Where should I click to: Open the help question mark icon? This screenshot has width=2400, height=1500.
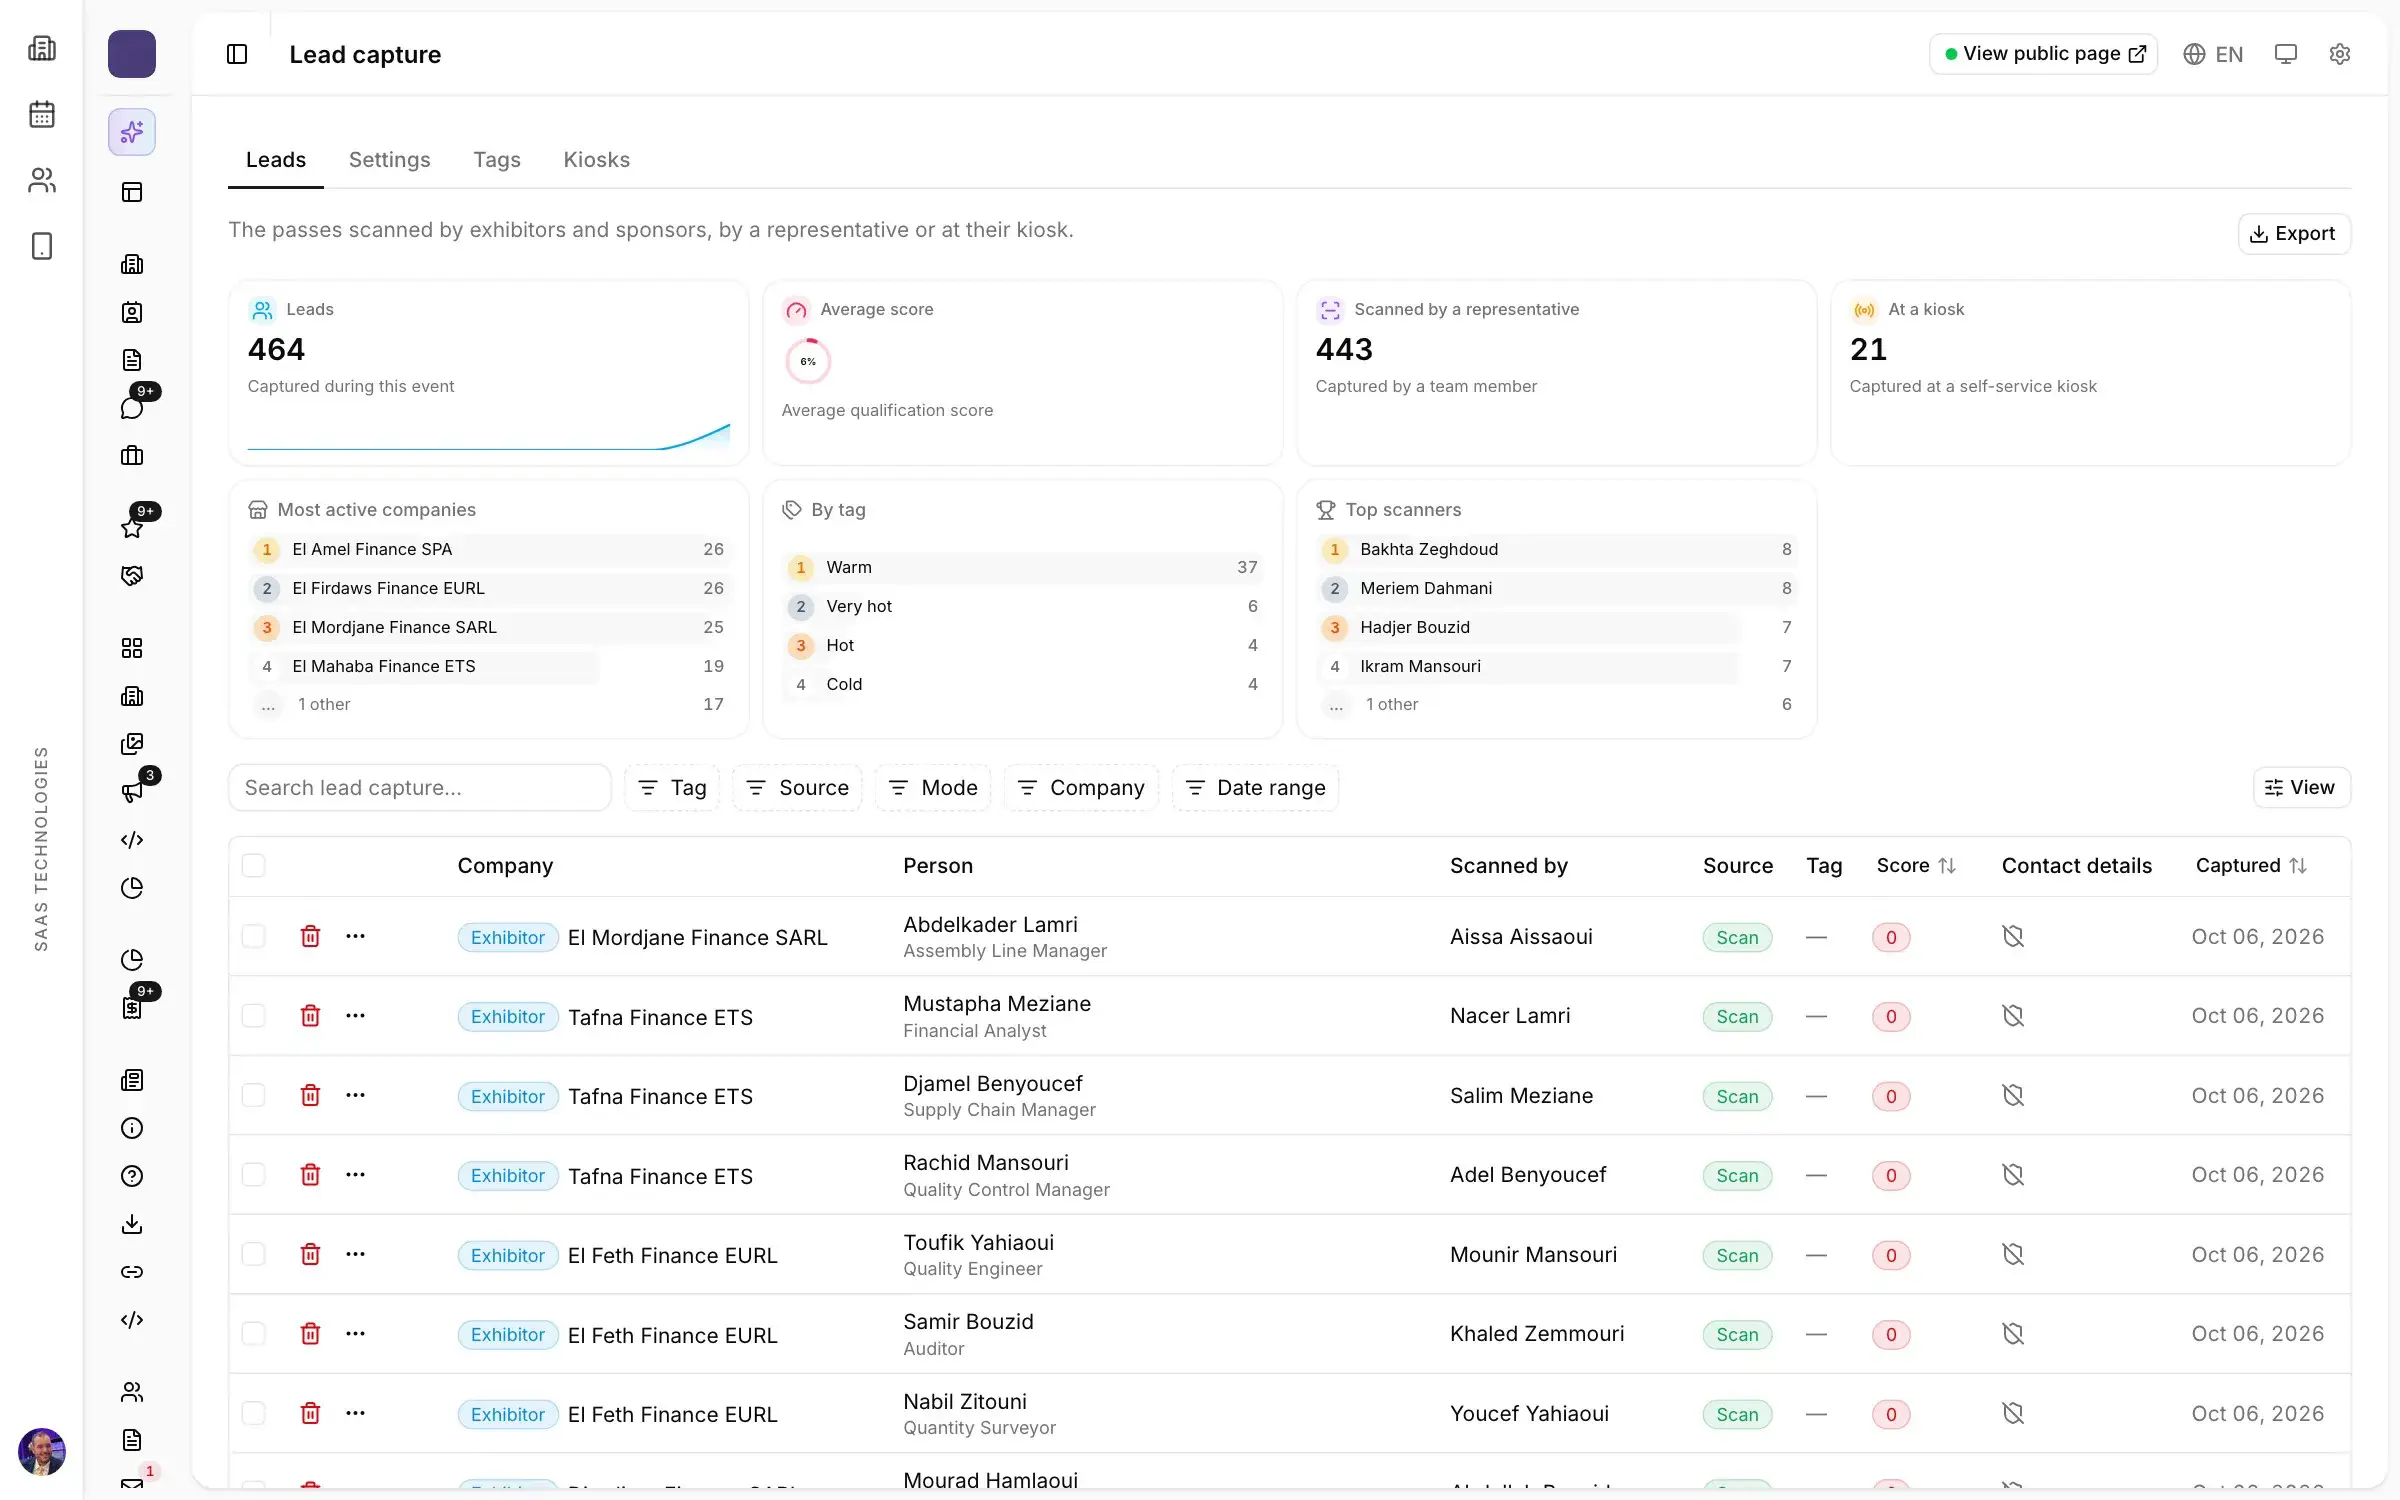[x=132, y=1176]
